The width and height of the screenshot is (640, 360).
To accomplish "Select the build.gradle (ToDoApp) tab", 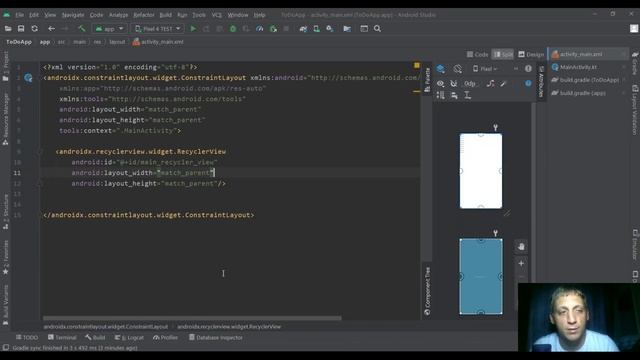I will point(588,80).
